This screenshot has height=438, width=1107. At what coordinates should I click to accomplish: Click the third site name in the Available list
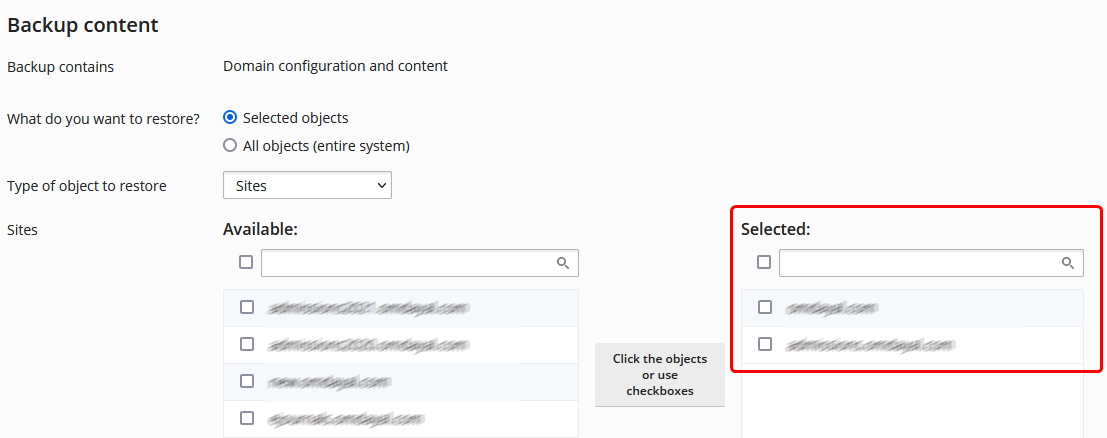(328, 382)
